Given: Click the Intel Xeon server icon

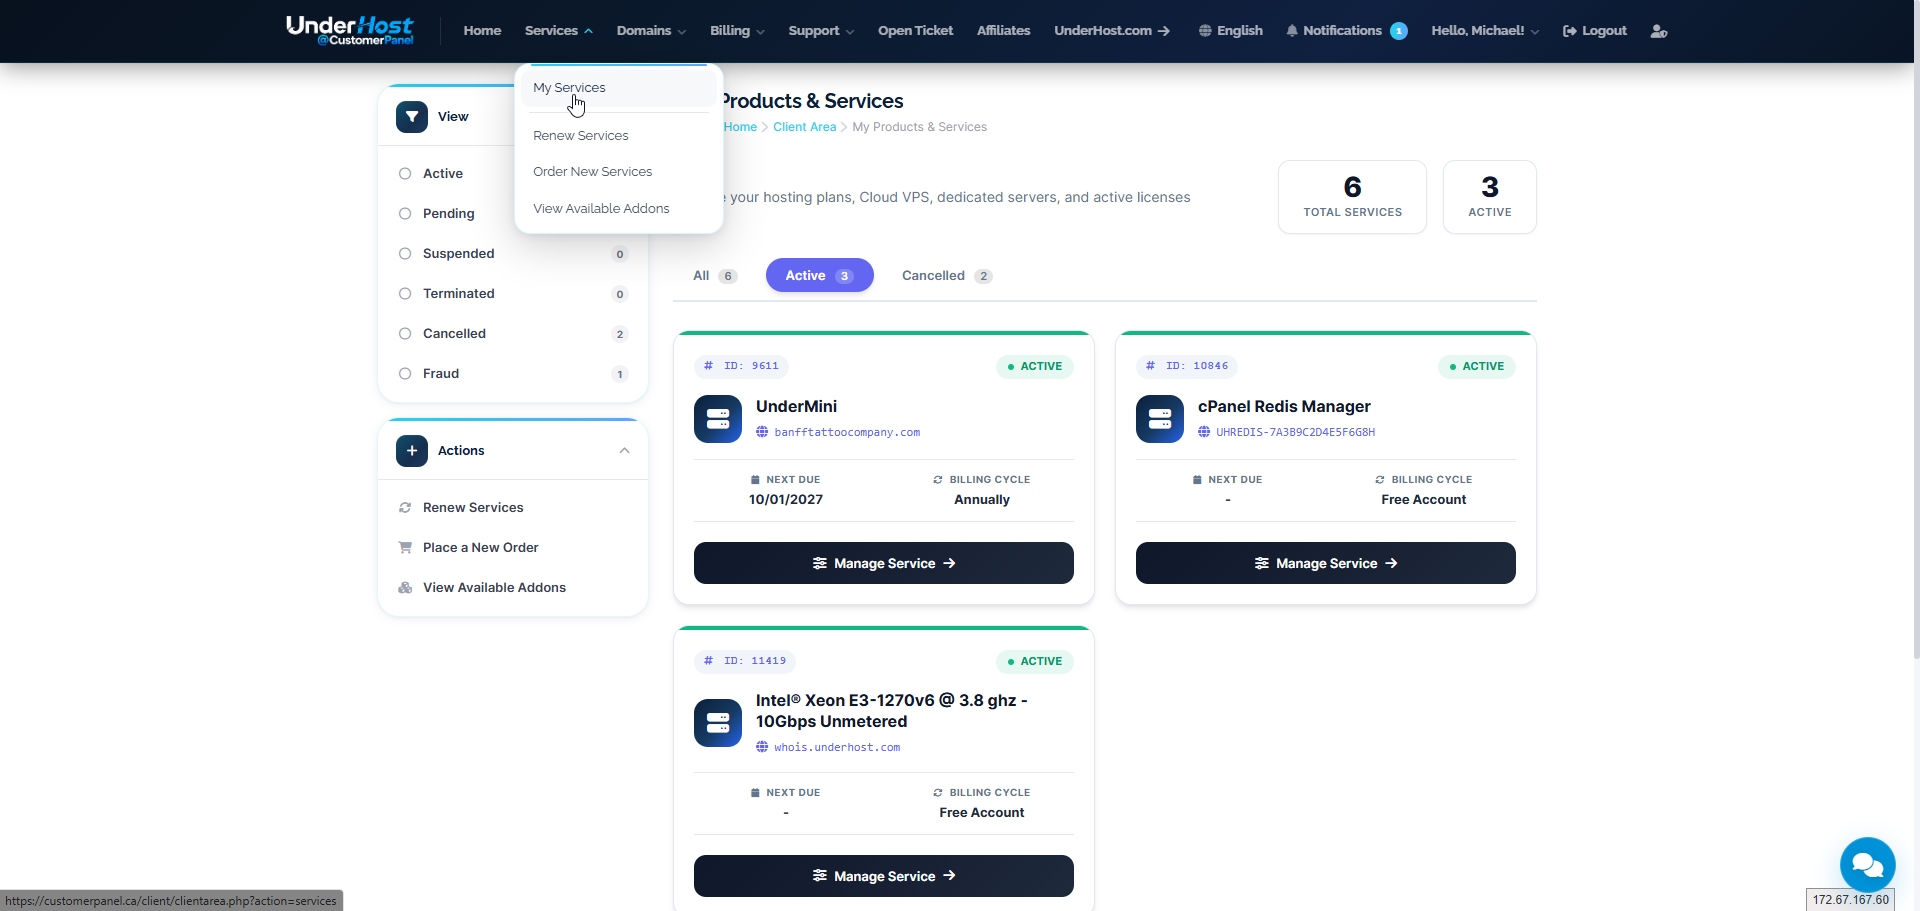Looking at the screenshot, I should click(x=718, y=723).
